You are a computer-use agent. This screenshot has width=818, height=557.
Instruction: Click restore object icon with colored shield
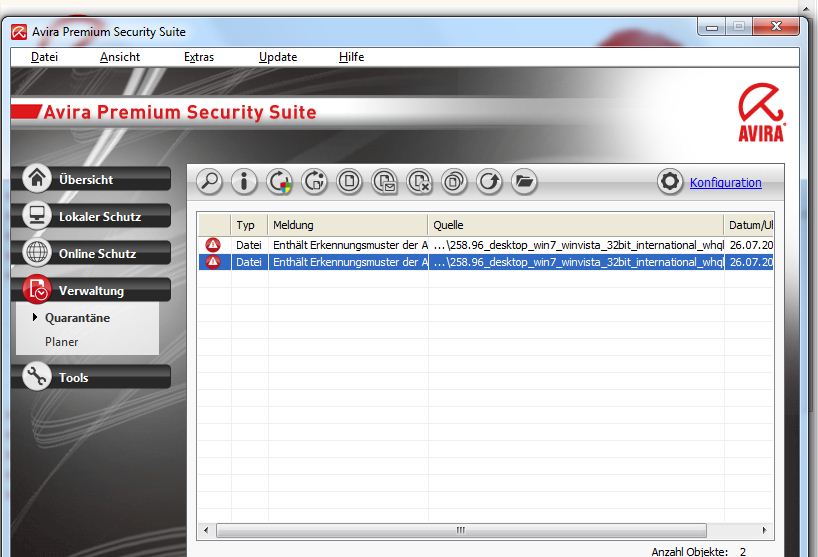pos(279,182)
